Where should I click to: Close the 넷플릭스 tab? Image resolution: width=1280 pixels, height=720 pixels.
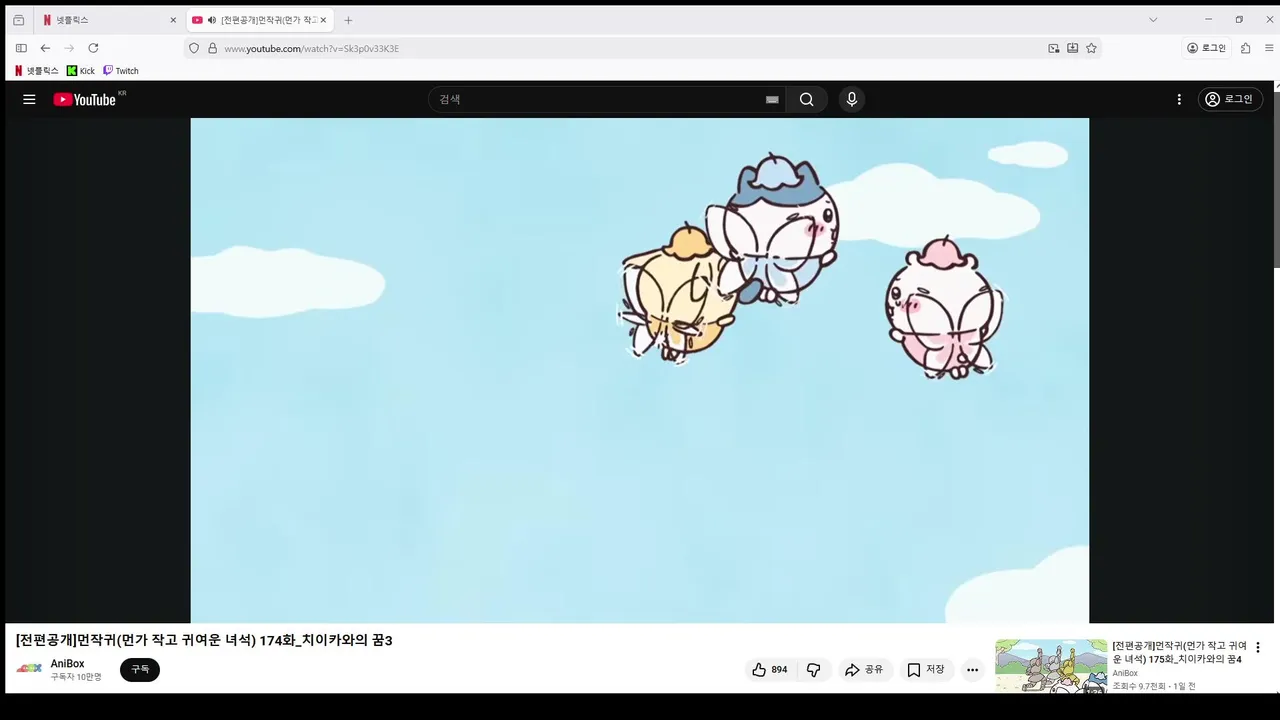coord(173,20)
